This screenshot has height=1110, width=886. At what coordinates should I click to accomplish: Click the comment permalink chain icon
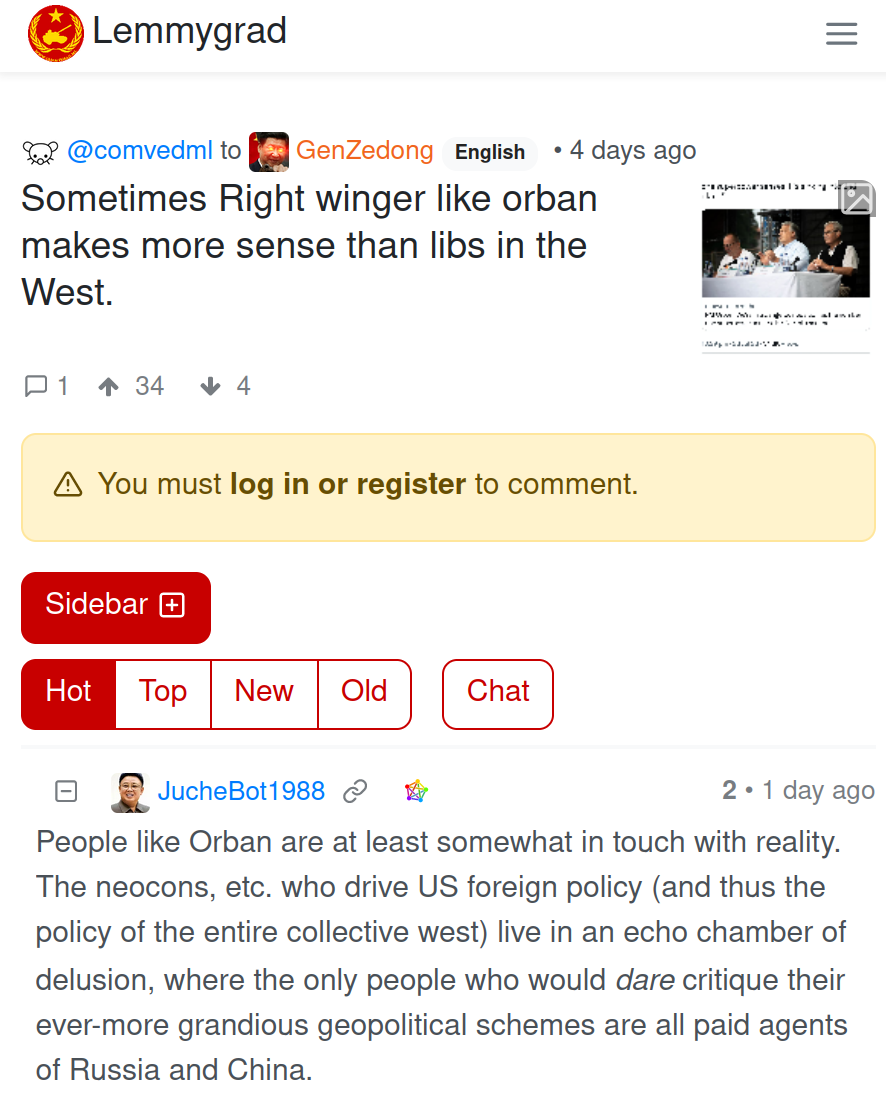click(x=355, y=791)
